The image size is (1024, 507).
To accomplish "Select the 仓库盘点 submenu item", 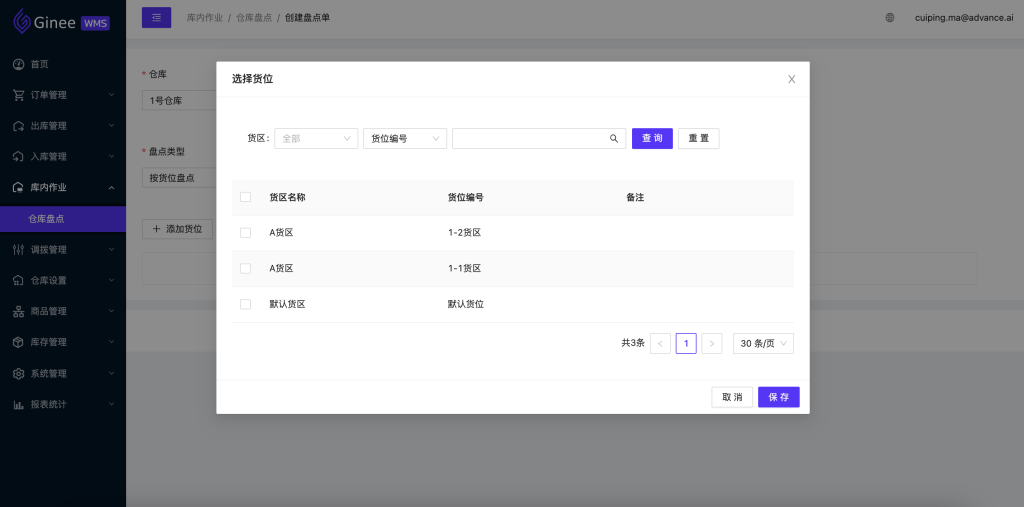I will [x=63, y=219].
